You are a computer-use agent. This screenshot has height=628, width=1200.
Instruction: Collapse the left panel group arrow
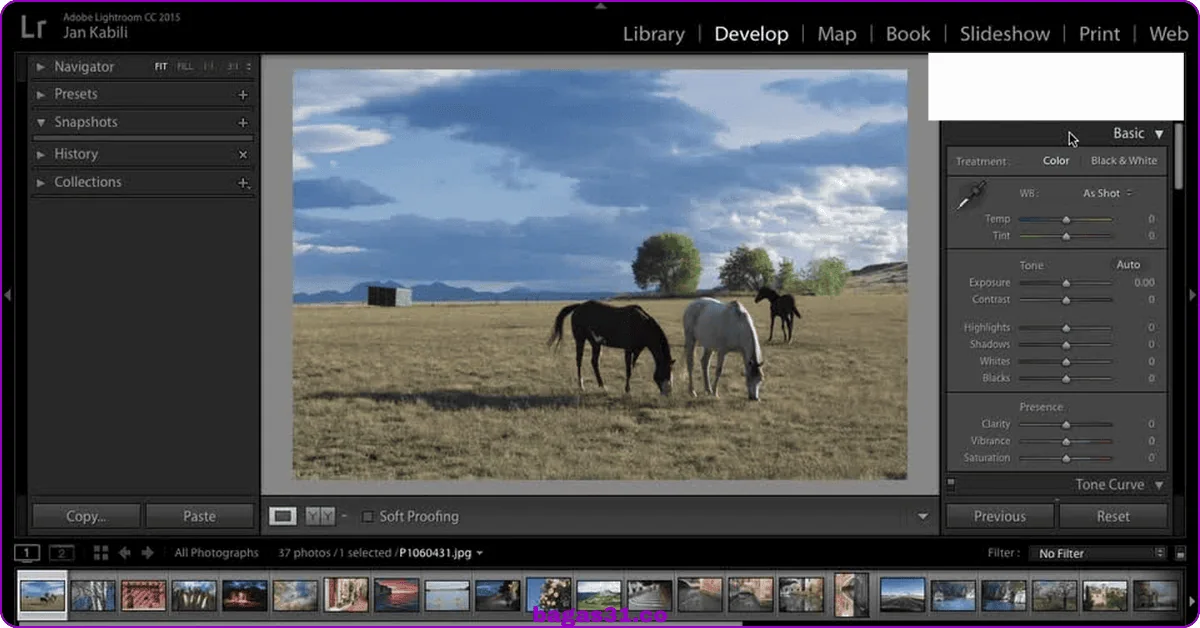(x=8, y=295)
